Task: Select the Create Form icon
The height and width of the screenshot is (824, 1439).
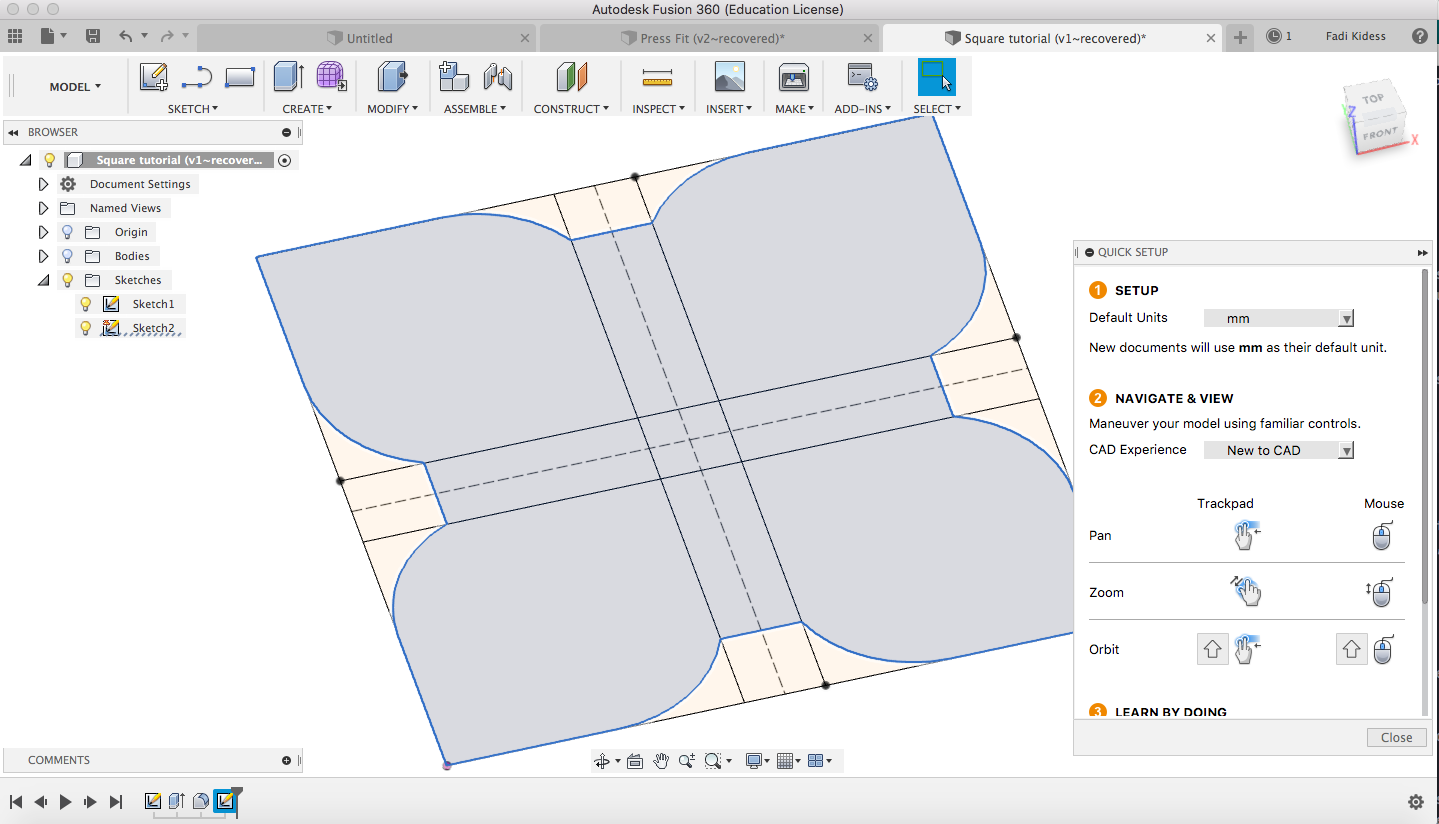Action: (331, 75)
